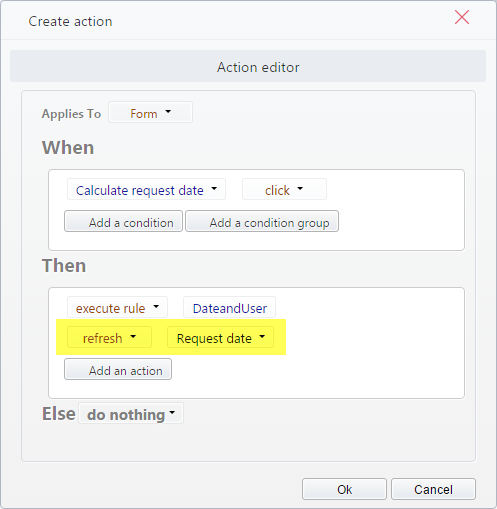This screenshot has width=497, height=509.
Task: Click the arrow next to Form
Action: [168, 112]
